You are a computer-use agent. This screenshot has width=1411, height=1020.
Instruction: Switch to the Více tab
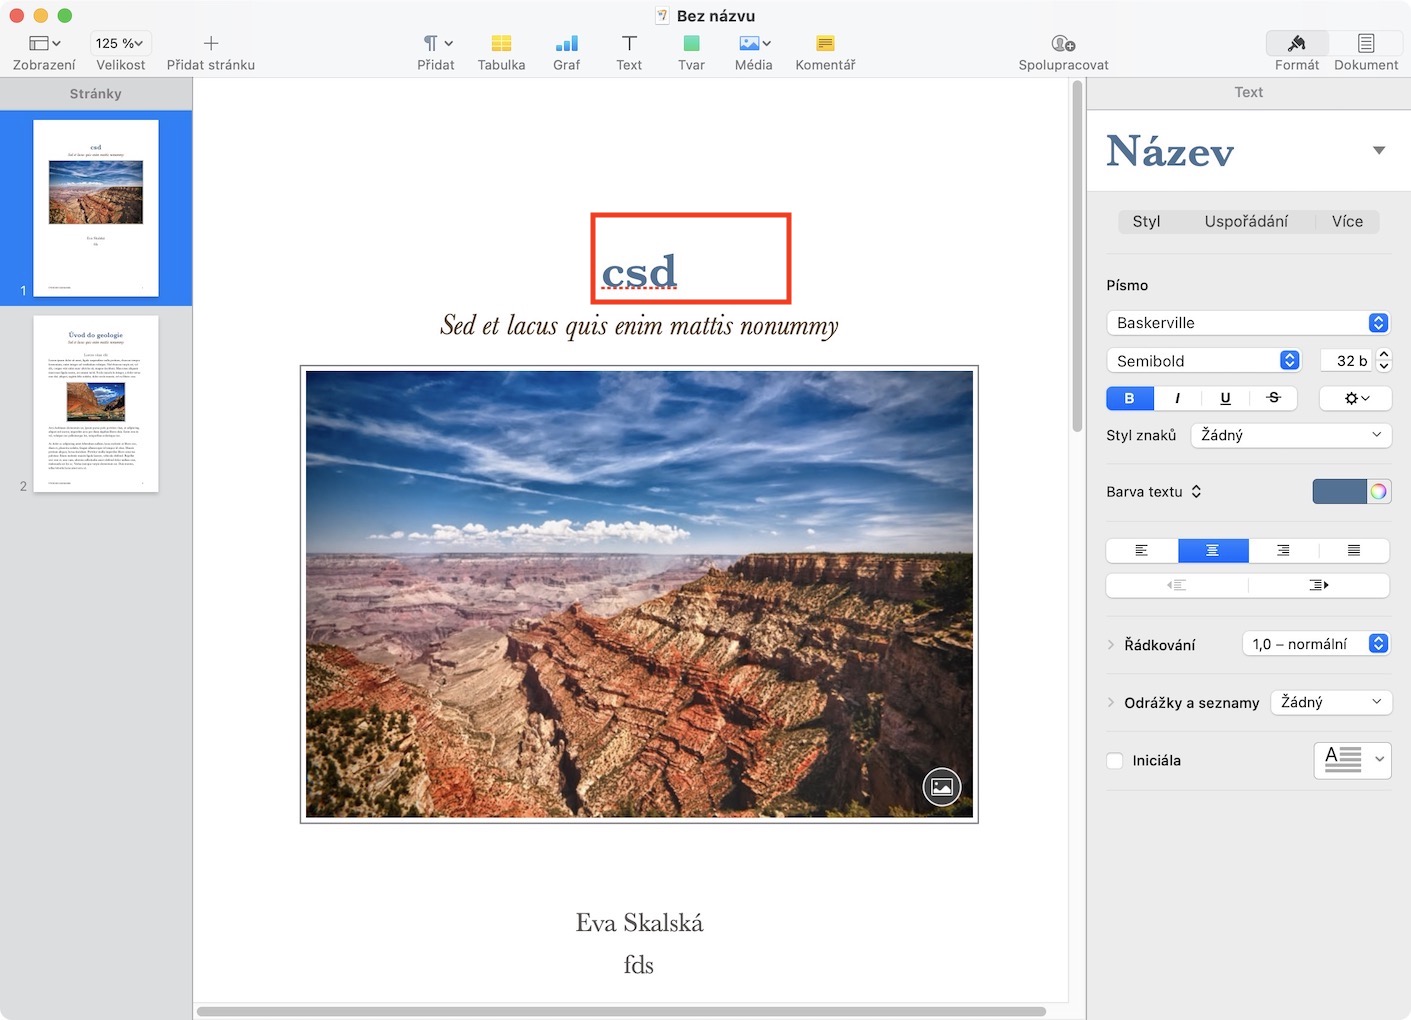click(1347, 222)
